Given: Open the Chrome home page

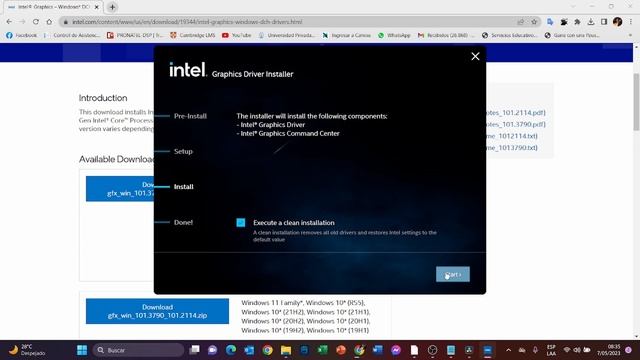Looking at the screenshot, I should tap(49, 22).
